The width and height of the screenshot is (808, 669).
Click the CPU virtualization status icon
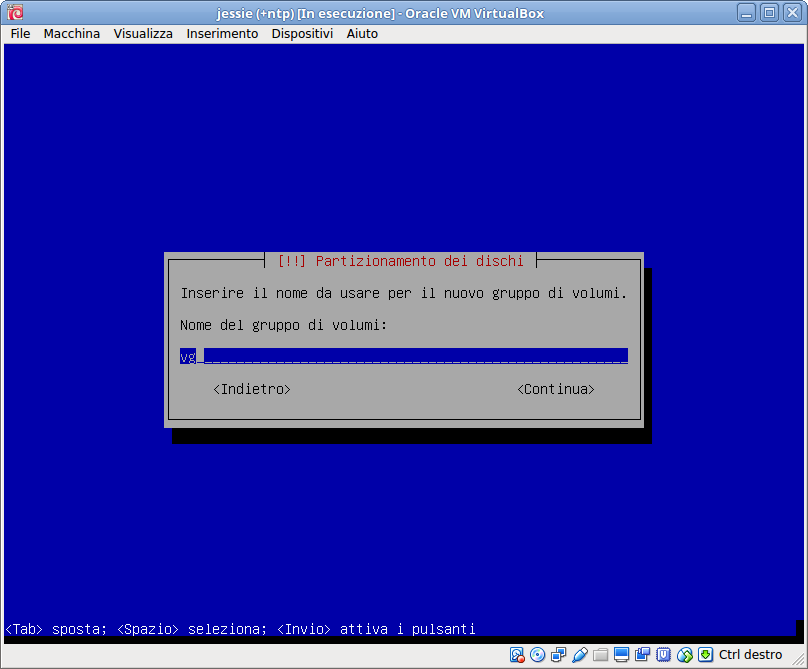(664, 655)
